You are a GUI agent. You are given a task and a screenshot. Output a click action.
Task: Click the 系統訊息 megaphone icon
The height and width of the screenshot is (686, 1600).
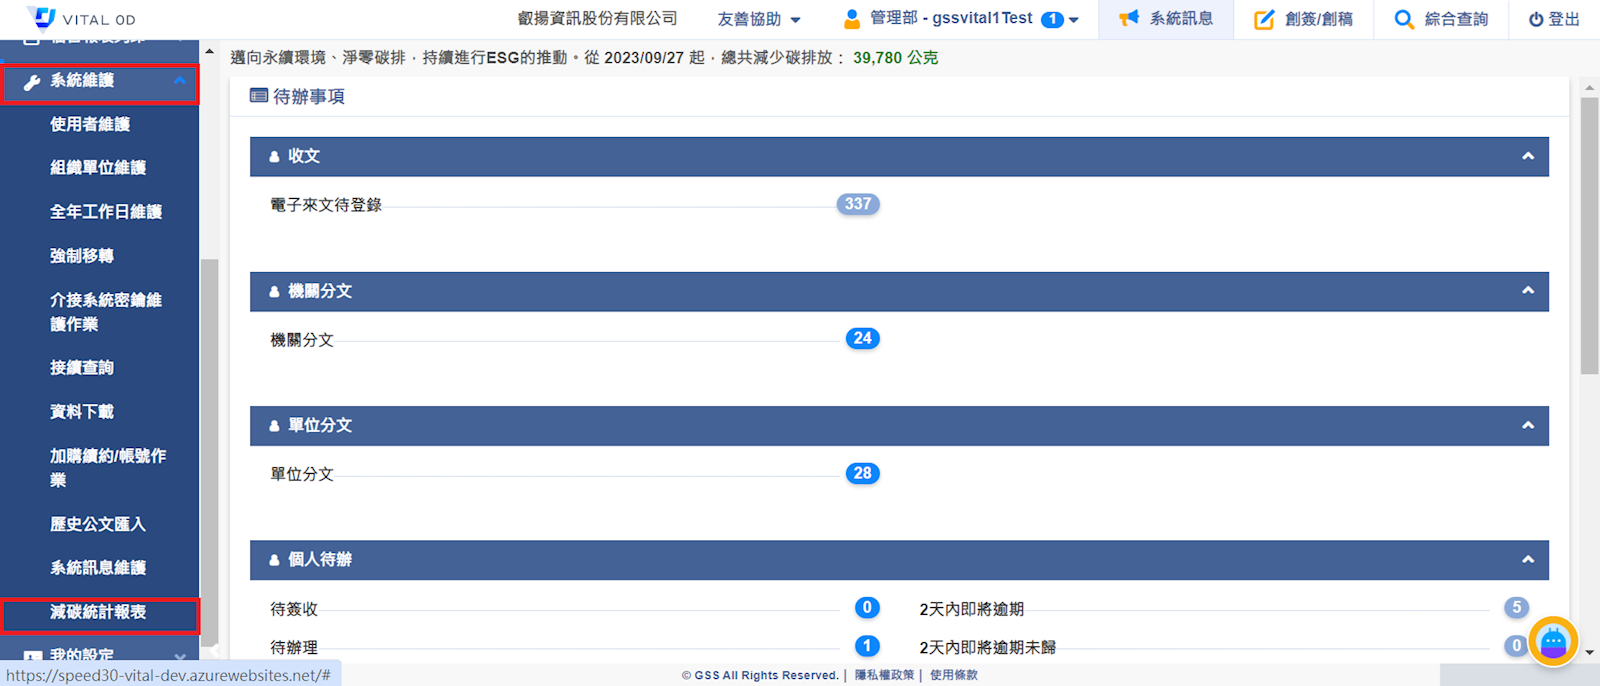click(1129, 19)
